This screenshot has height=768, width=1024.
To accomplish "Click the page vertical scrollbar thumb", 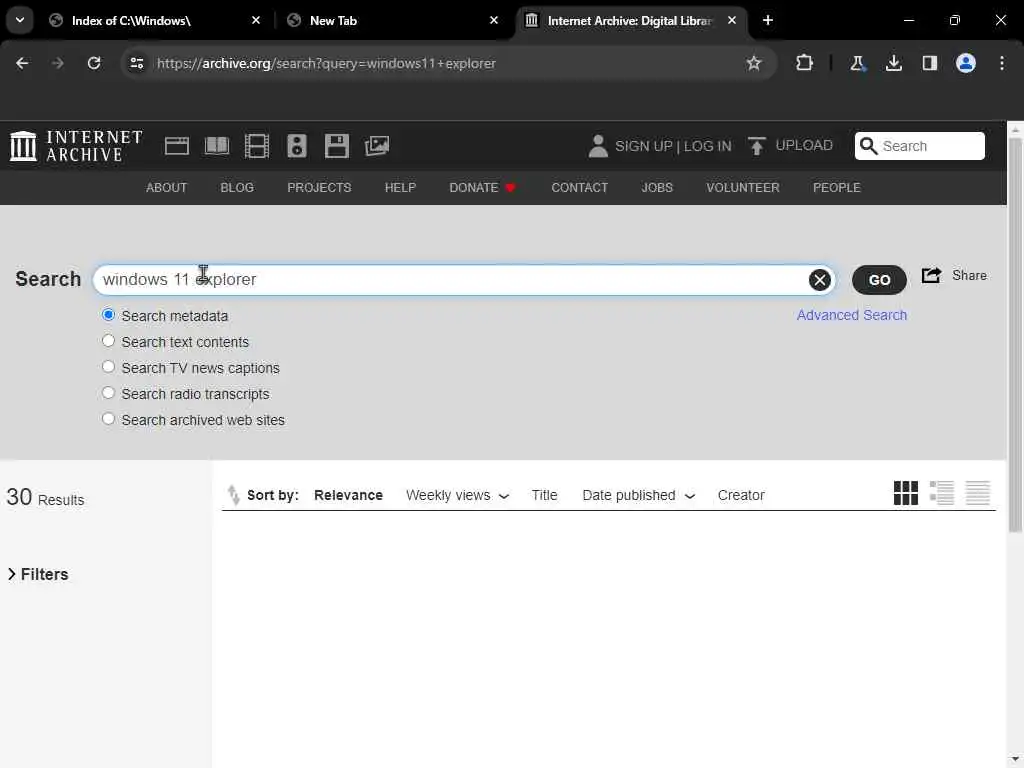I will tap(1015, 334).
